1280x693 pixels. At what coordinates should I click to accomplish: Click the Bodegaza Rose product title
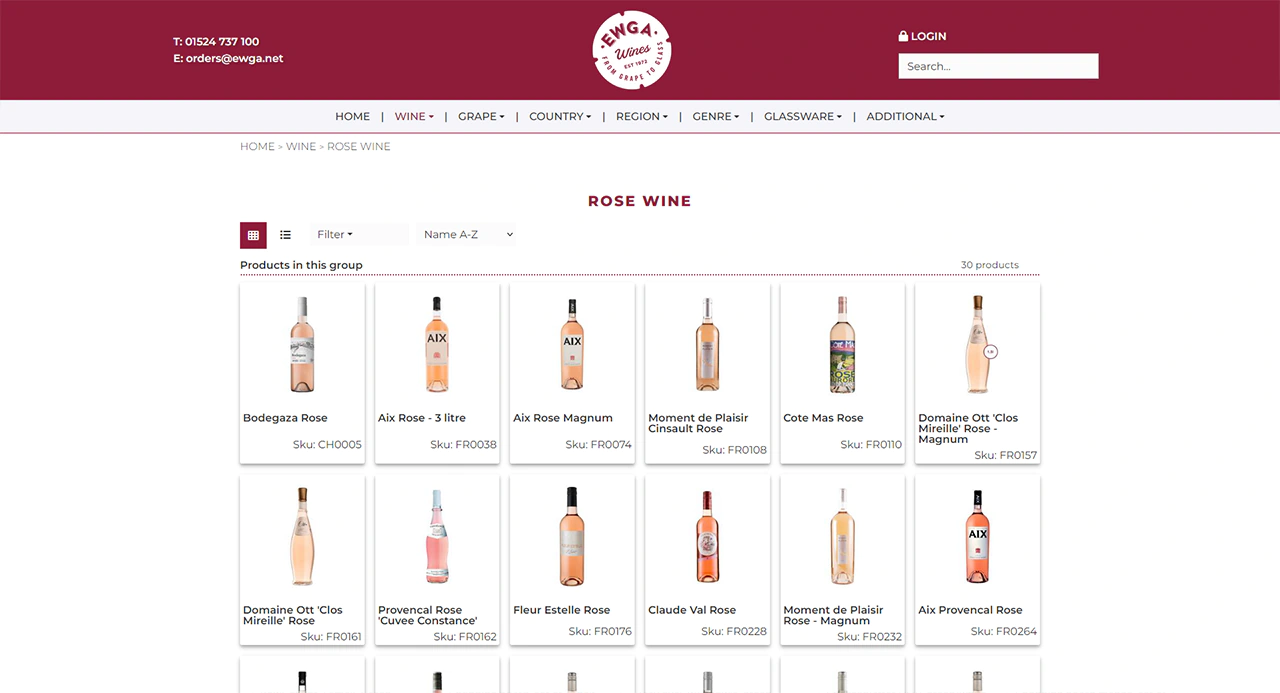click(x=285, y=418)
